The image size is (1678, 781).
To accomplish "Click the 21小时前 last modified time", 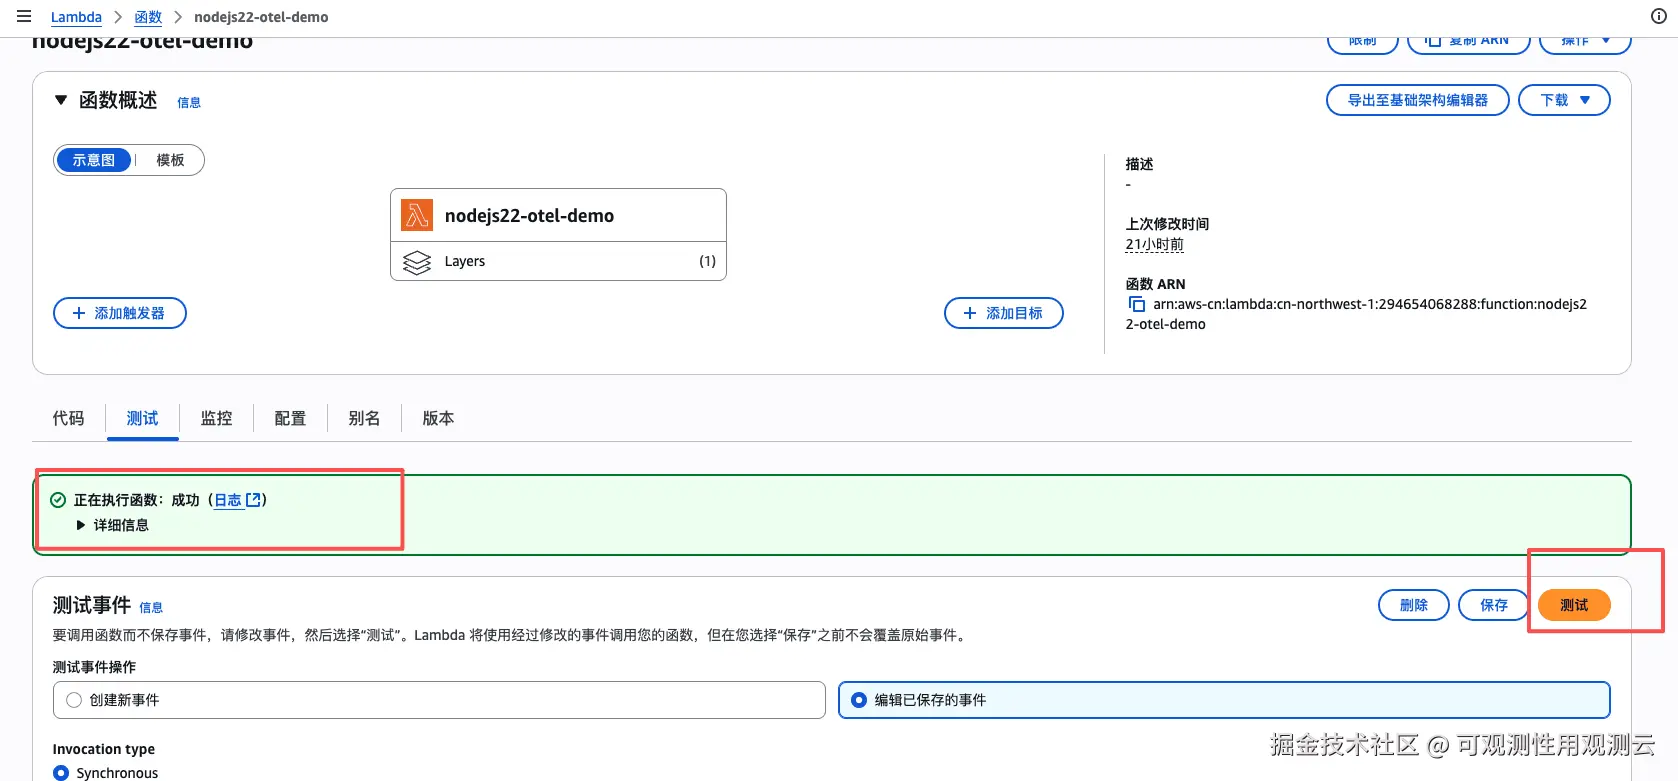I will tap(1154, 244).
